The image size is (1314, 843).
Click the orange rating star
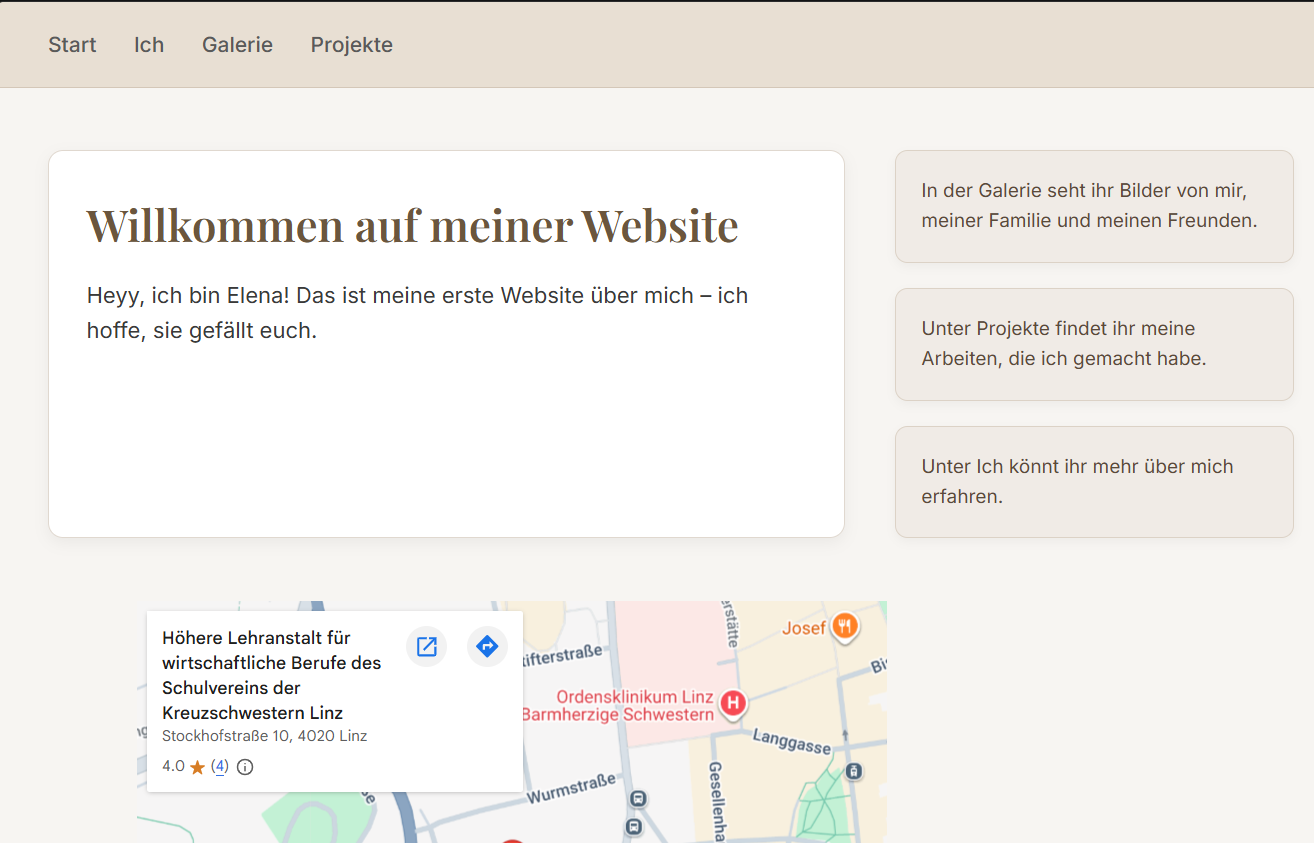click(197, 767)
